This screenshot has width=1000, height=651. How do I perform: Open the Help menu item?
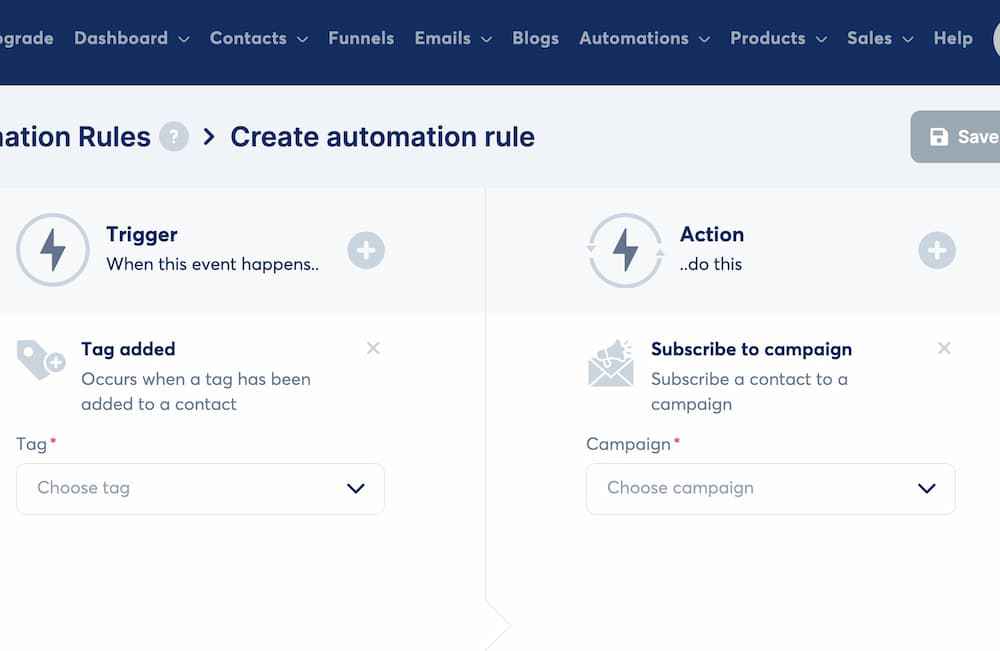(x=953, y=38)
